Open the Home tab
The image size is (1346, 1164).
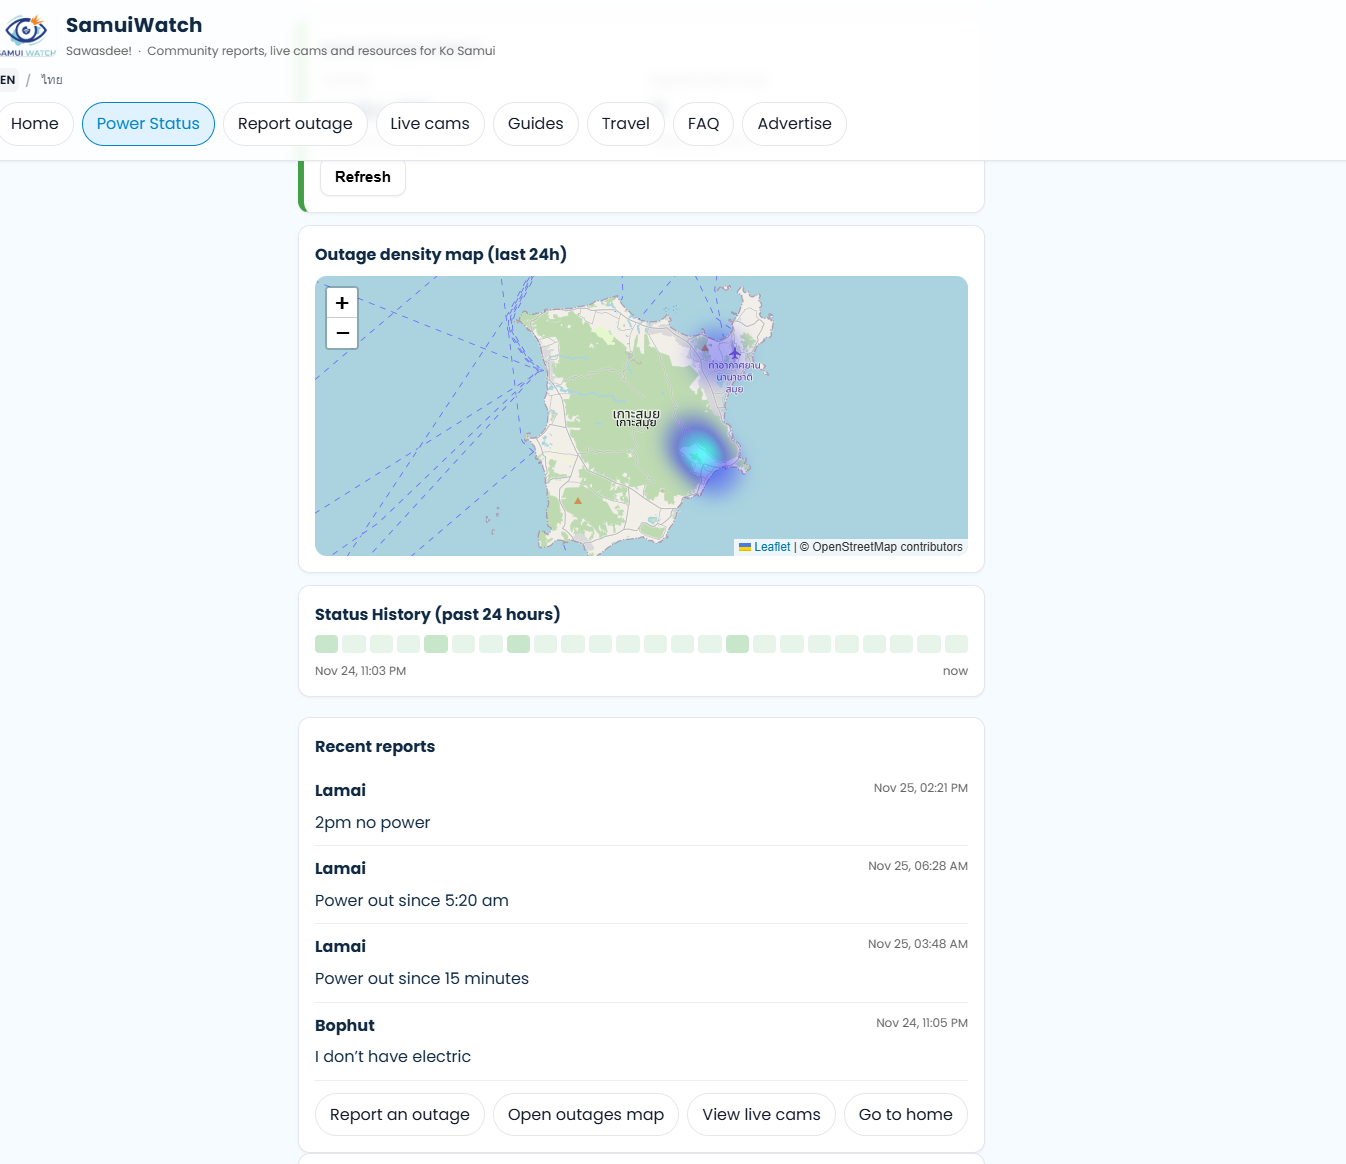[x=35, y=124]
